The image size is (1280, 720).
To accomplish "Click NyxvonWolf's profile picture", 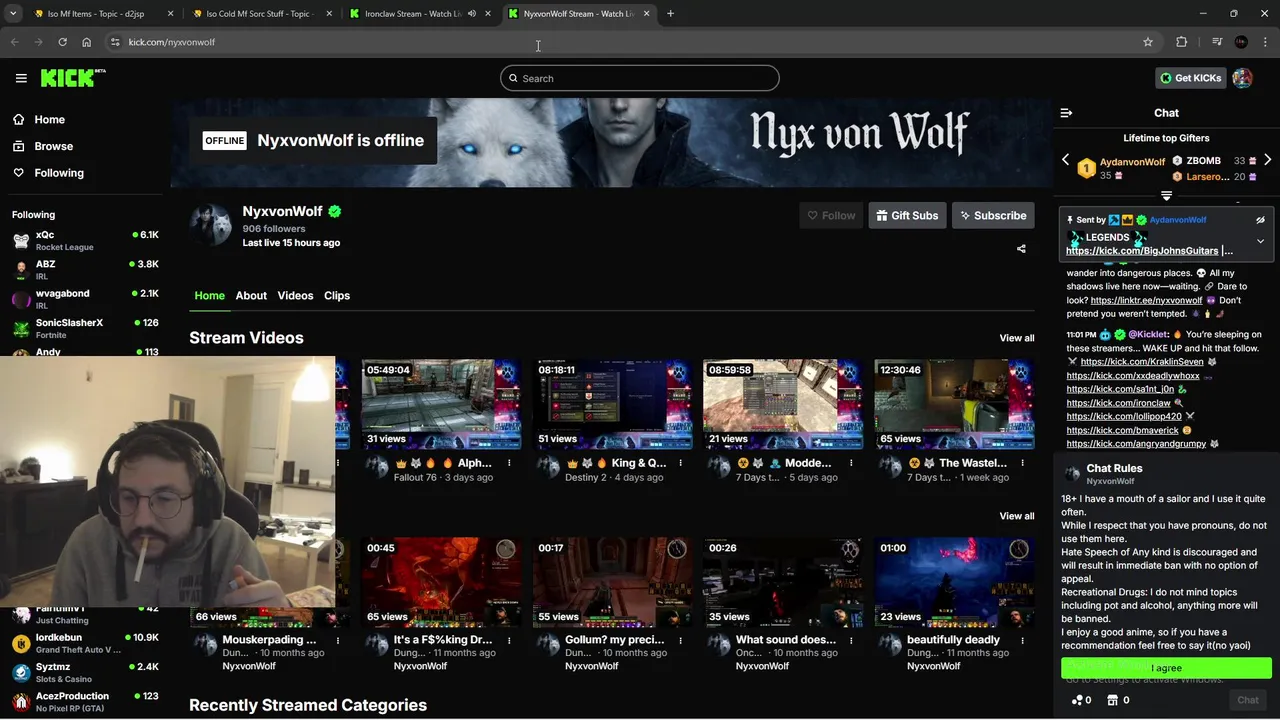I will (x=211, y=225).
